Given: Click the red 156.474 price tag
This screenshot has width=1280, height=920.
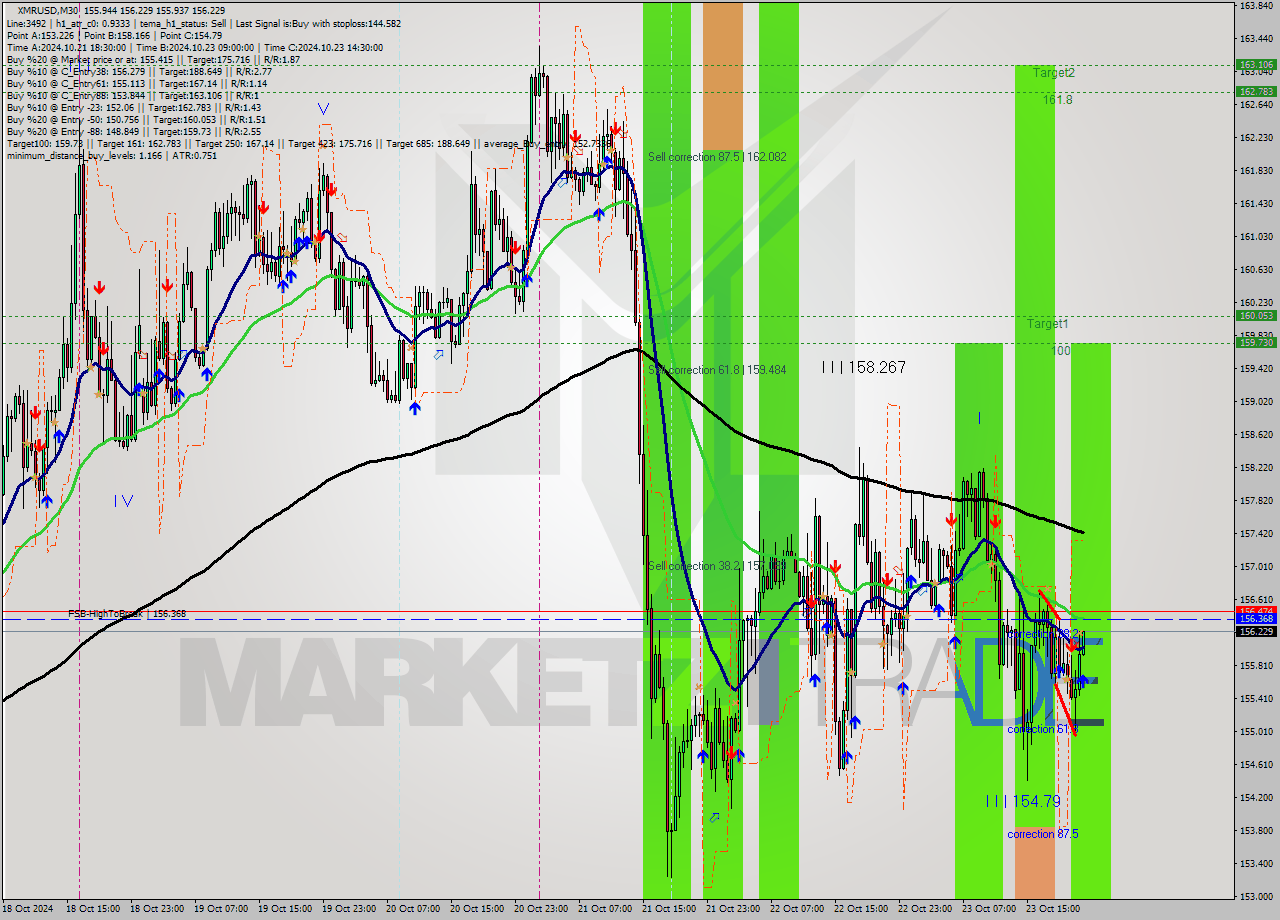Looking at the screenshot, I should (1256, 610).
